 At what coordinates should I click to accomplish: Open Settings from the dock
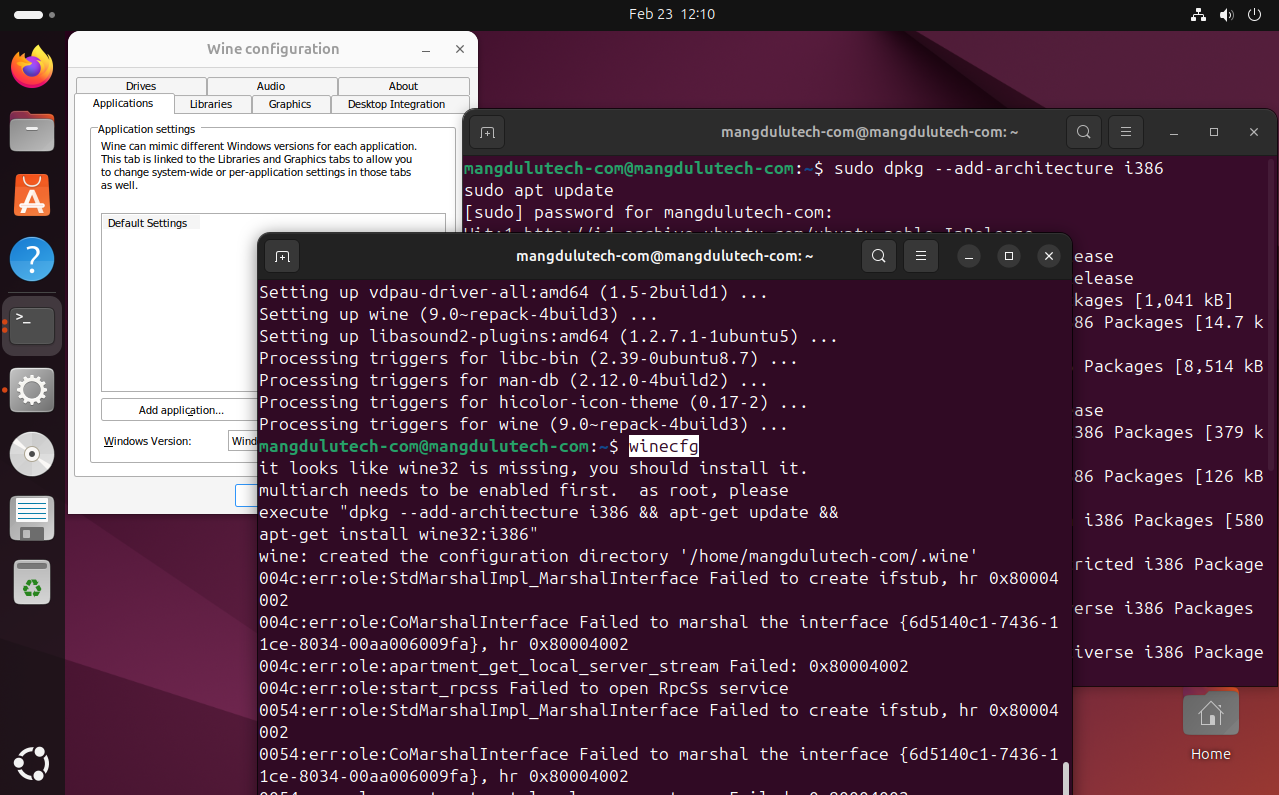[x=31, y=390]
